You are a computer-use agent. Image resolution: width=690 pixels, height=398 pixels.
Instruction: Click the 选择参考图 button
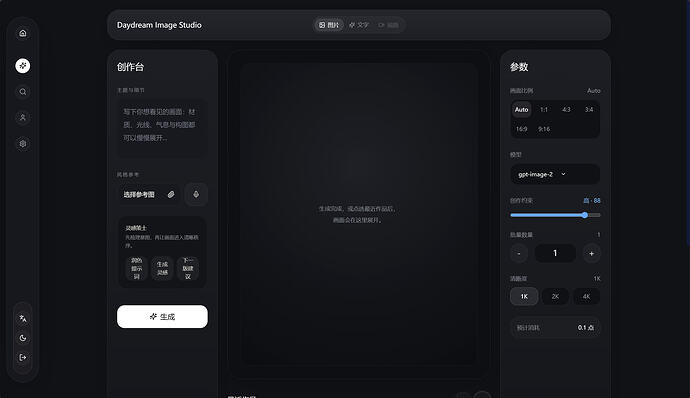click(x=149, y=194)
